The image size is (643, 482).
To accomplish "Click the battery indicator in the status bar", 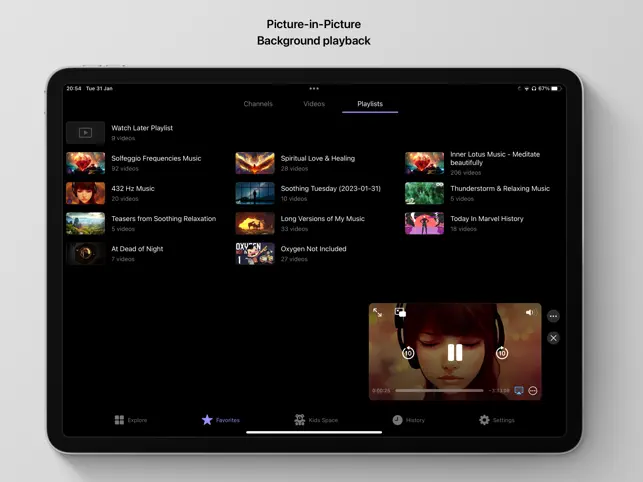I will click(555, 89).
